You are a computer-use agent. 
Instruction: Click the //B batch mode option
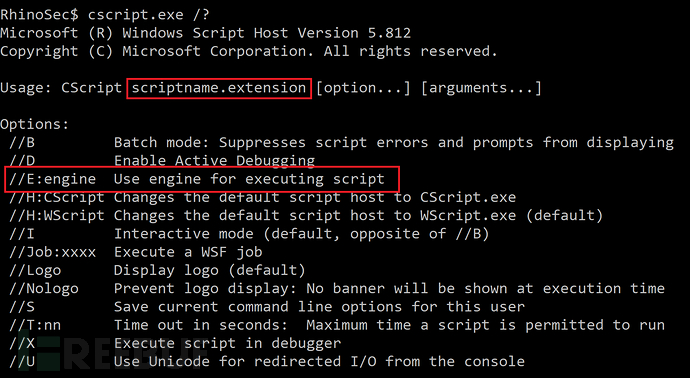point(22,143)
